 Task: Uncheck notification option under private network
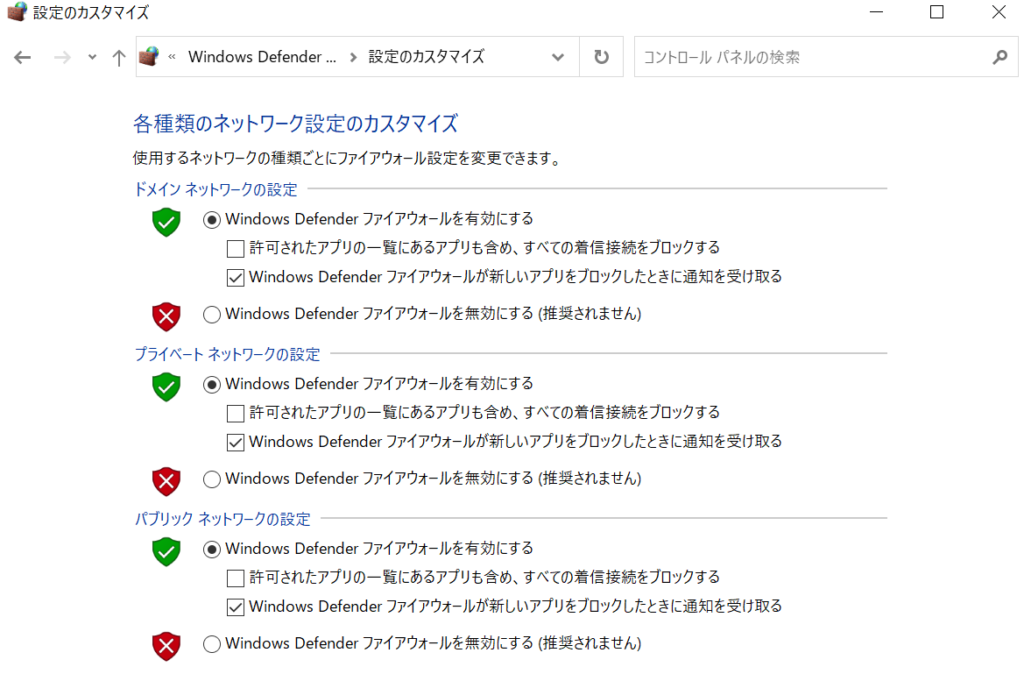[235, 442]
